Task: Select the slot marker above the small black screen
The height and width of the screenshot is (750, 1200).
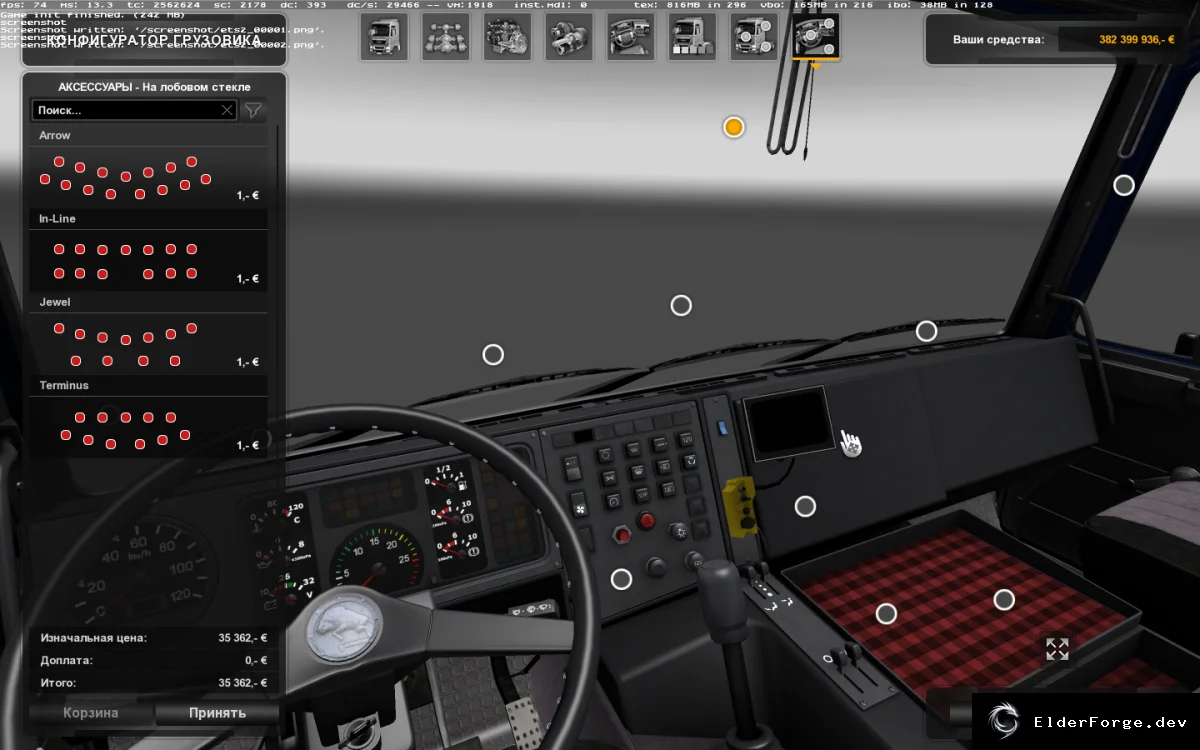Action: coord(681,305)
